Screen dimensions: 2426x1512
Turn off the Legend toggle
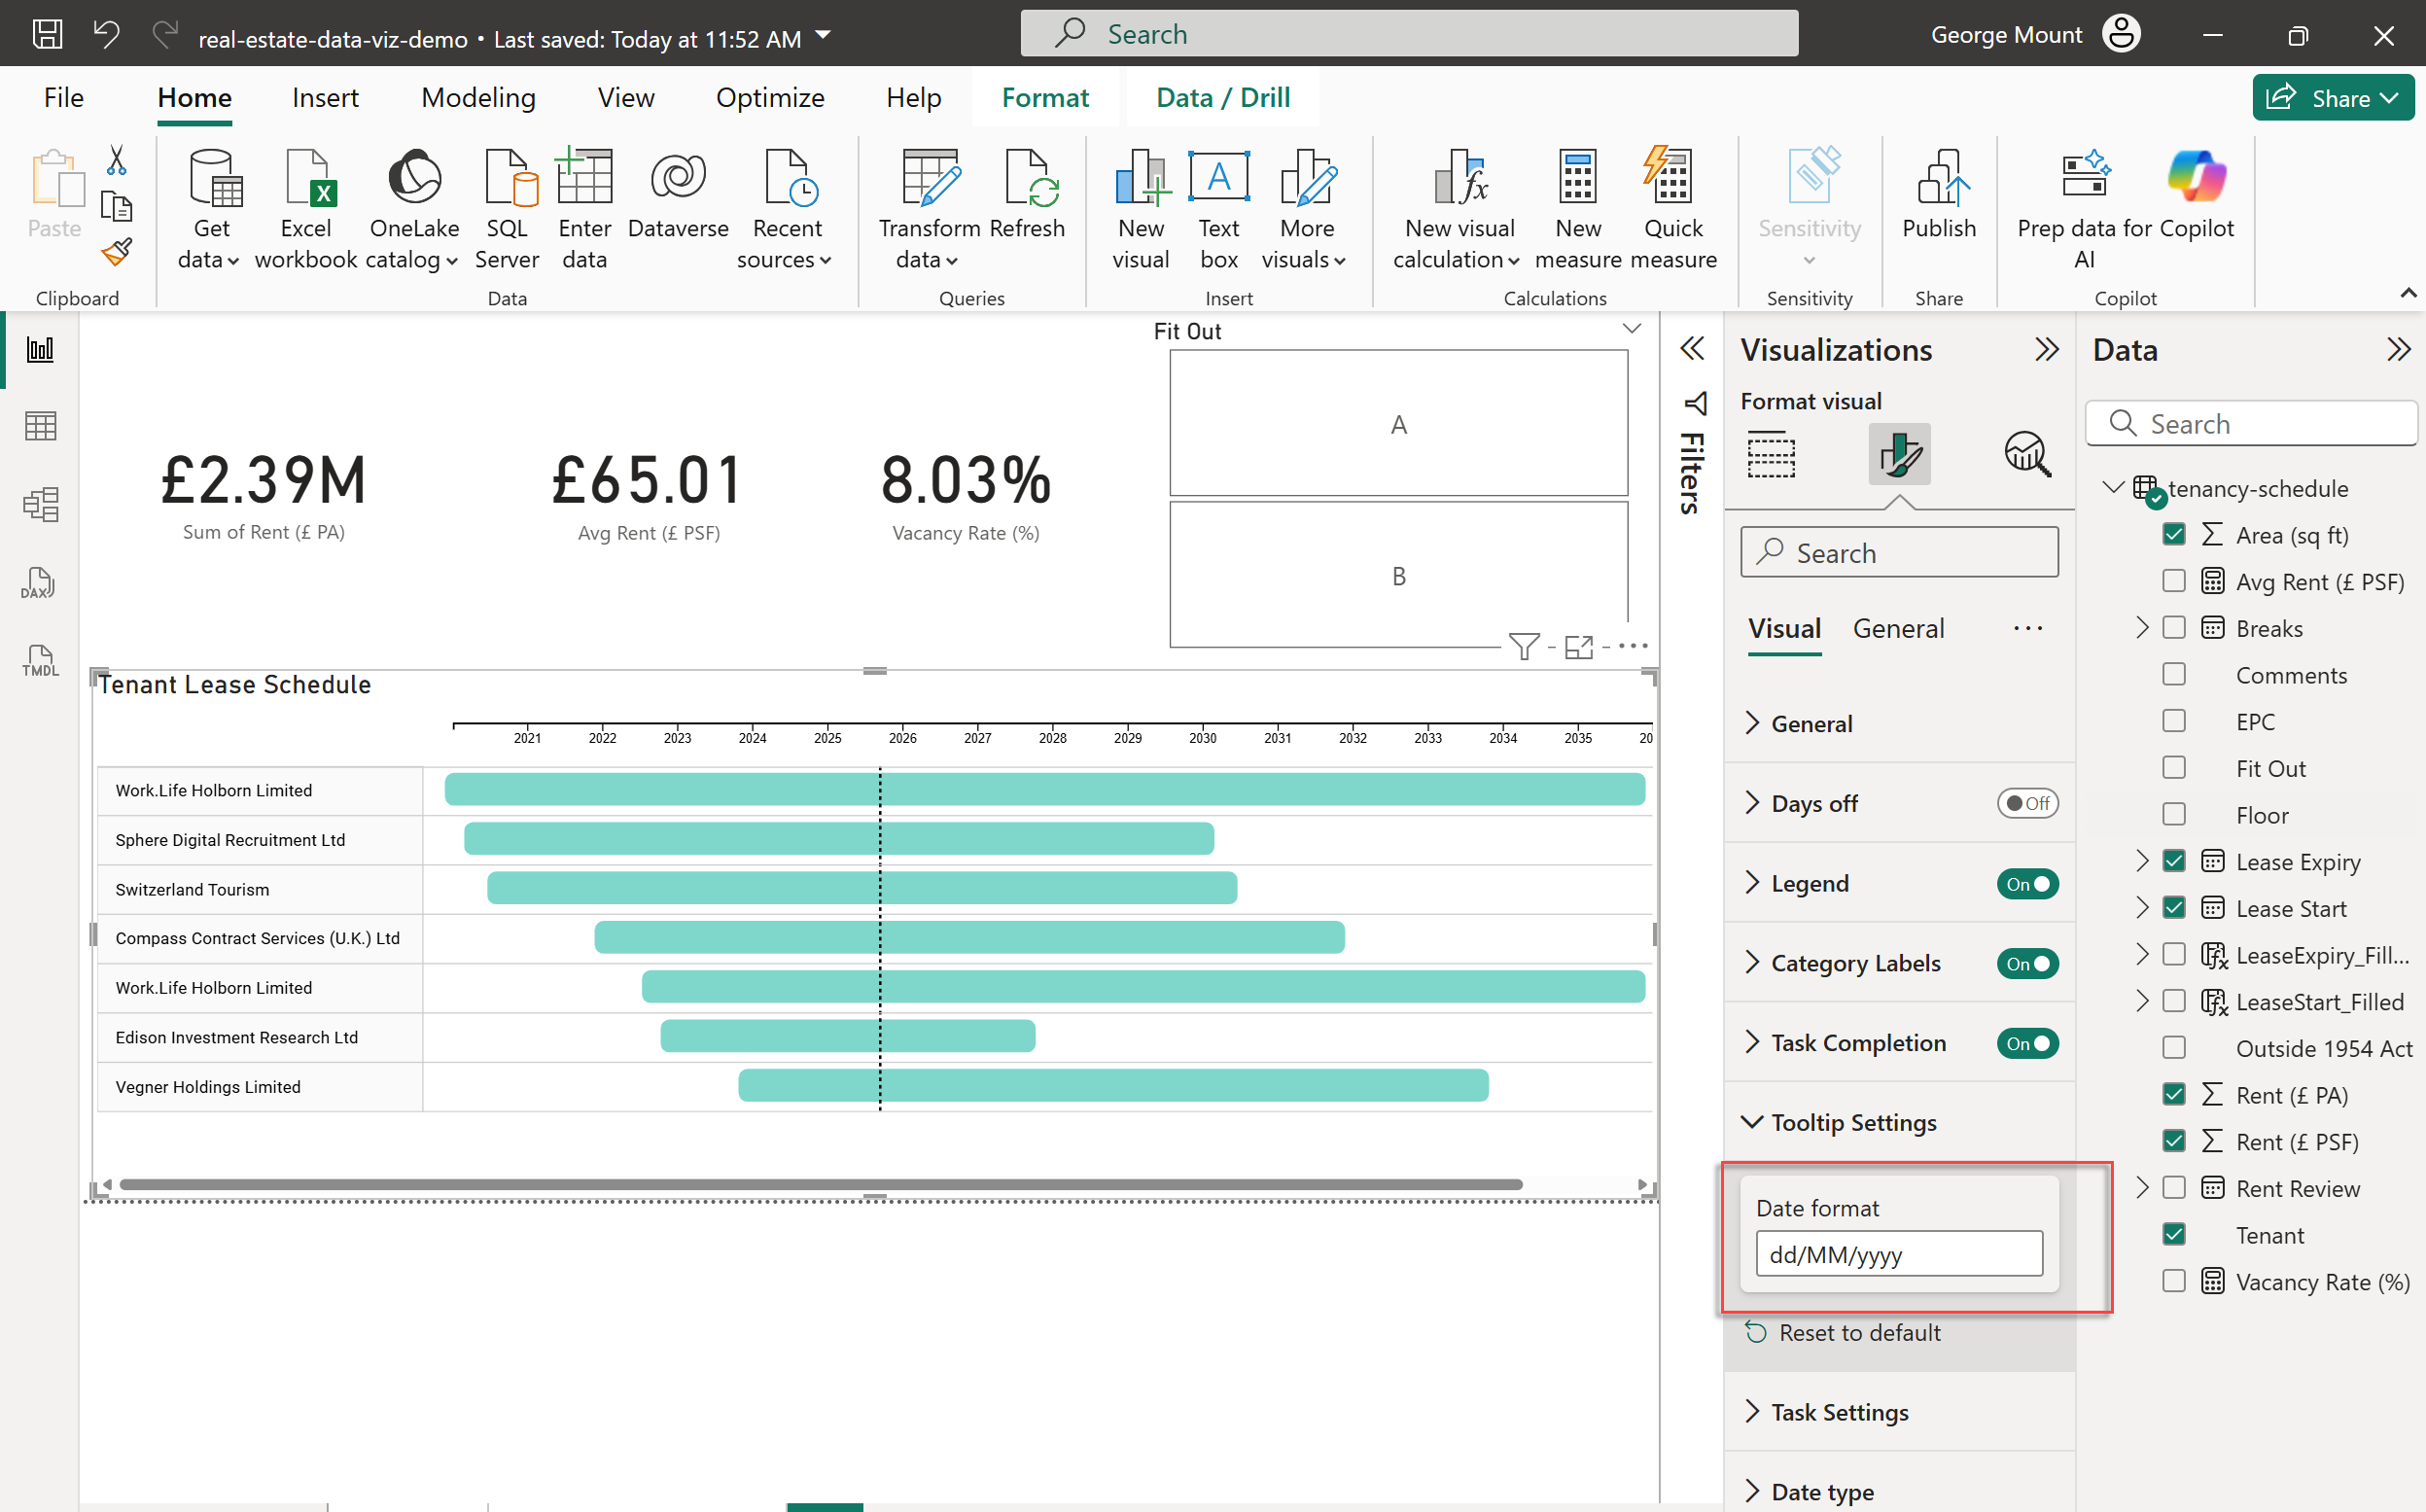tap(2026, 884)
